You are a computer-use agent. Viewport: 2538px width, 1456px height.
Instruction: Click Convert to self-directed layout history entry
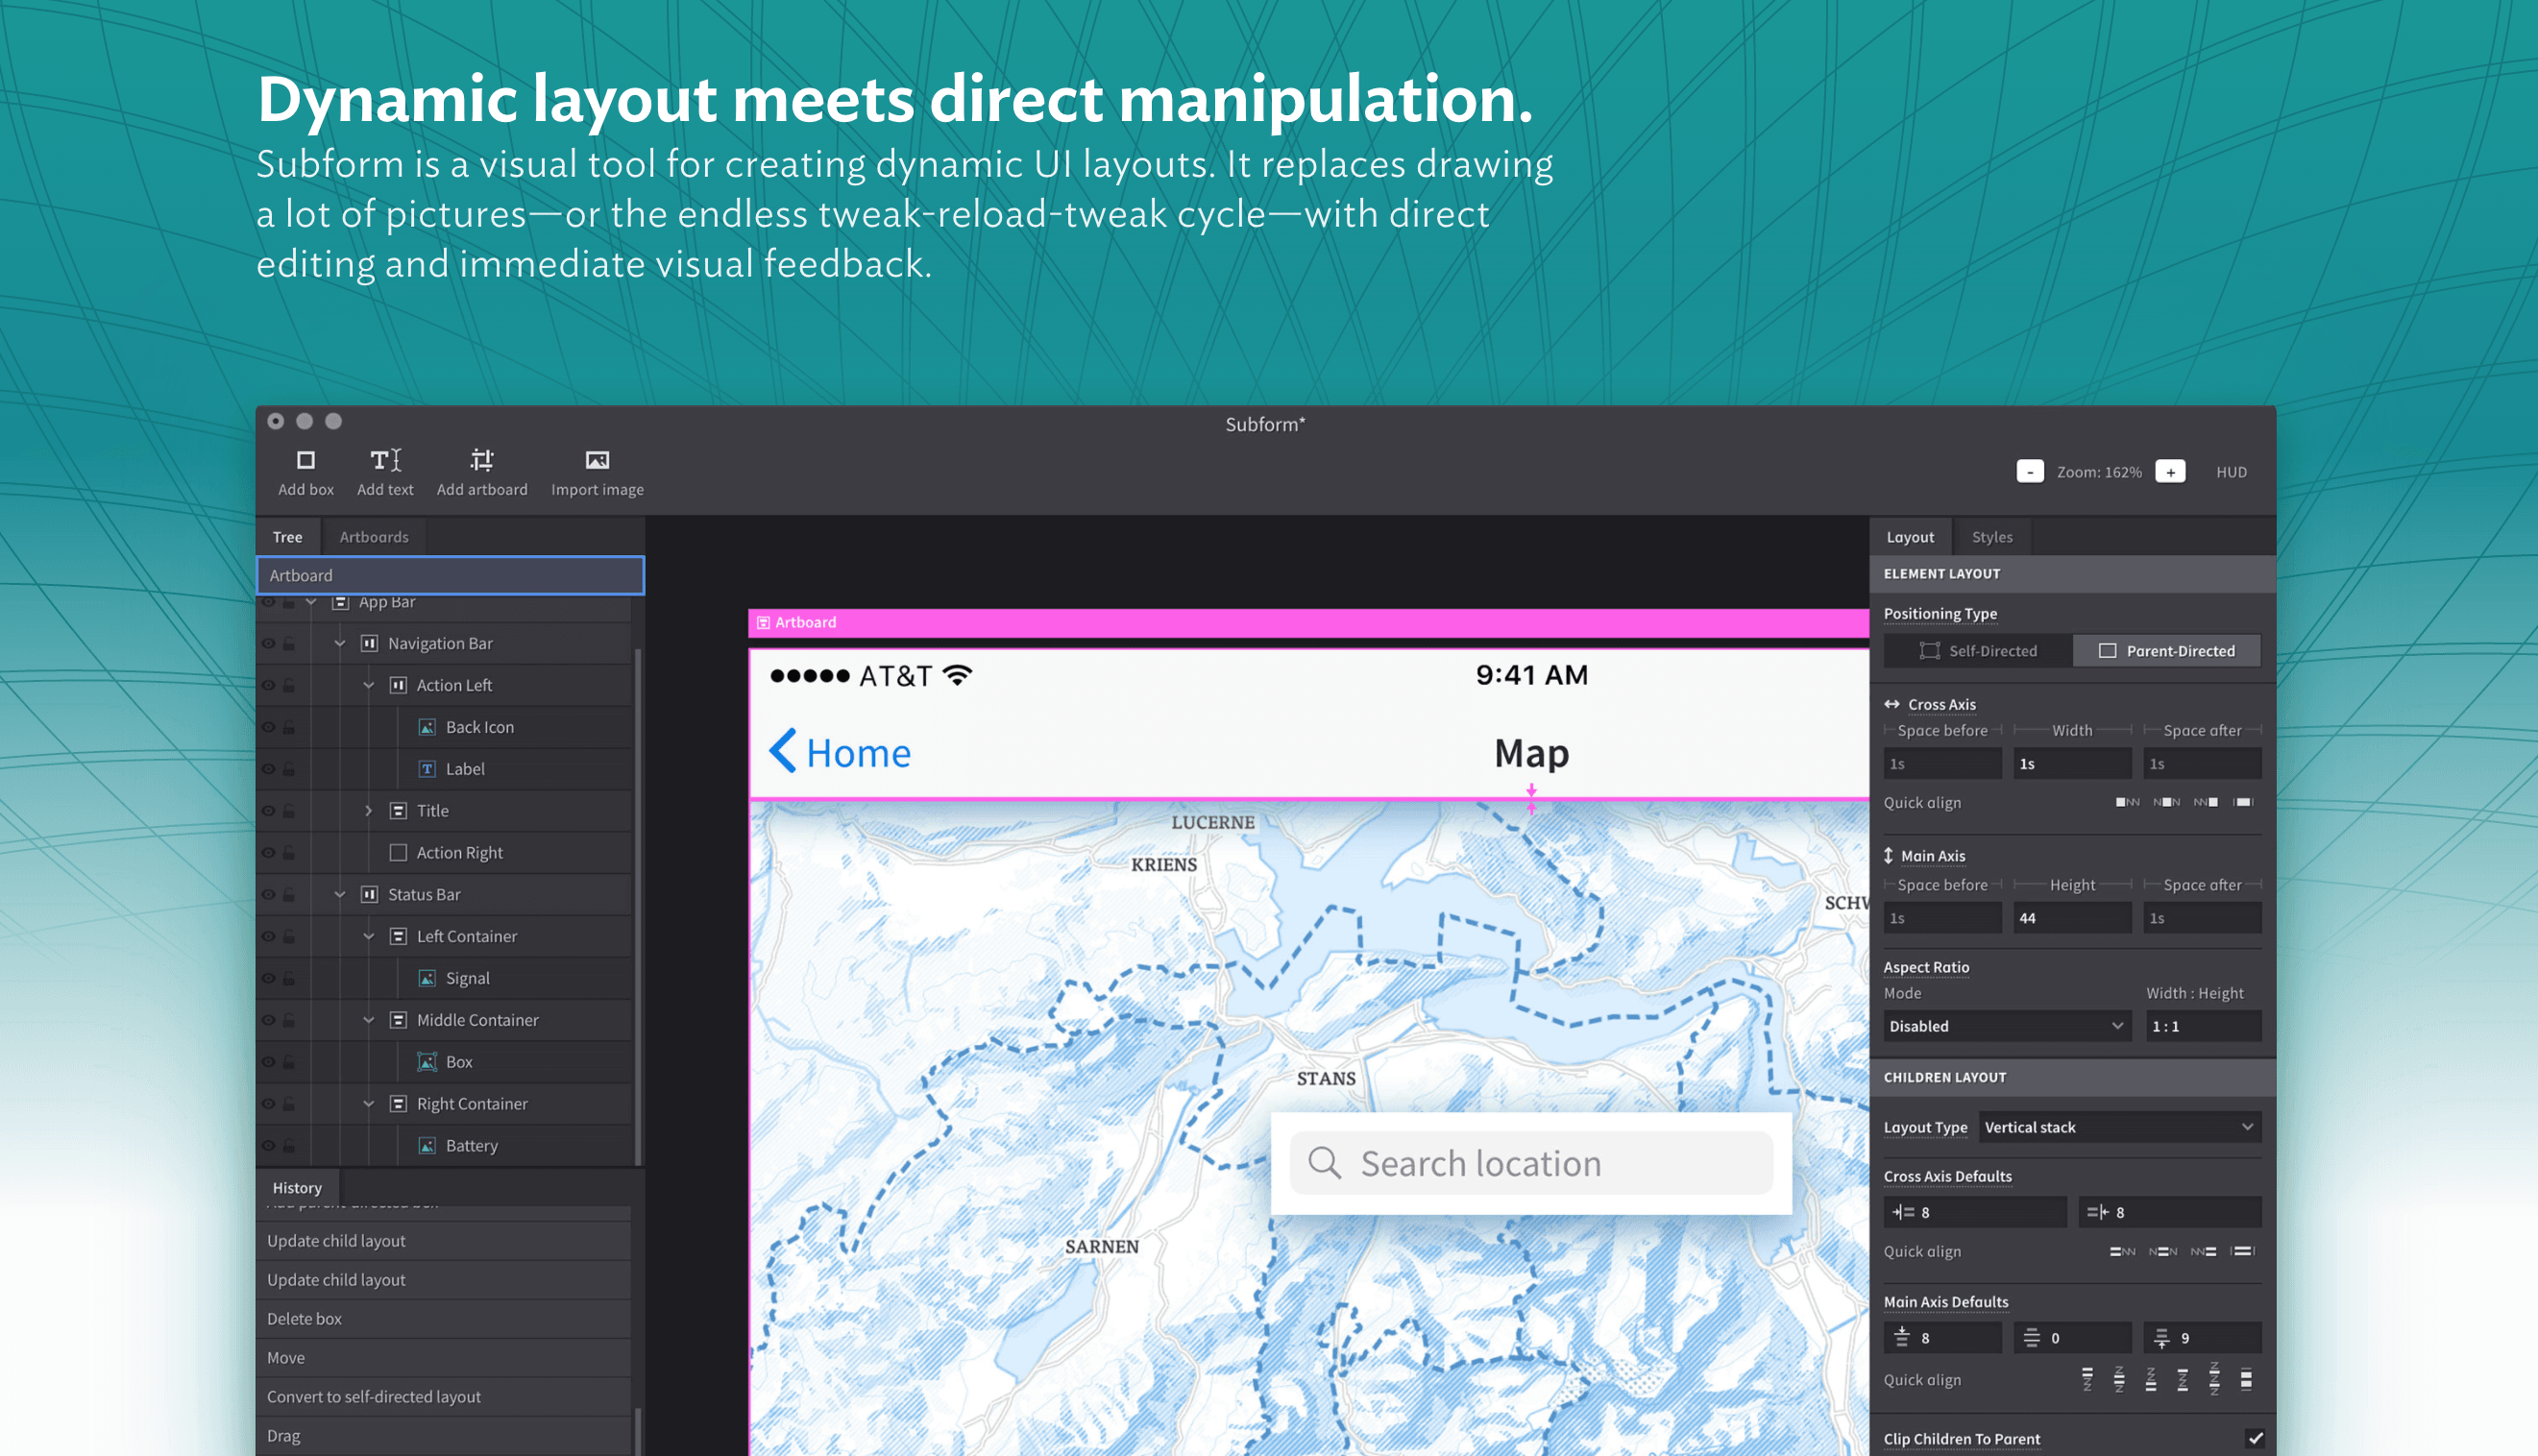[443, 1397]
